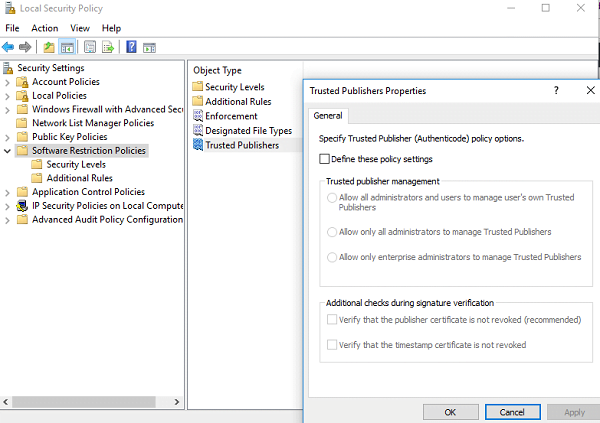The image size is (600, 423).
Task: Click the Security Settings root icon
Action: coord(8,68)
